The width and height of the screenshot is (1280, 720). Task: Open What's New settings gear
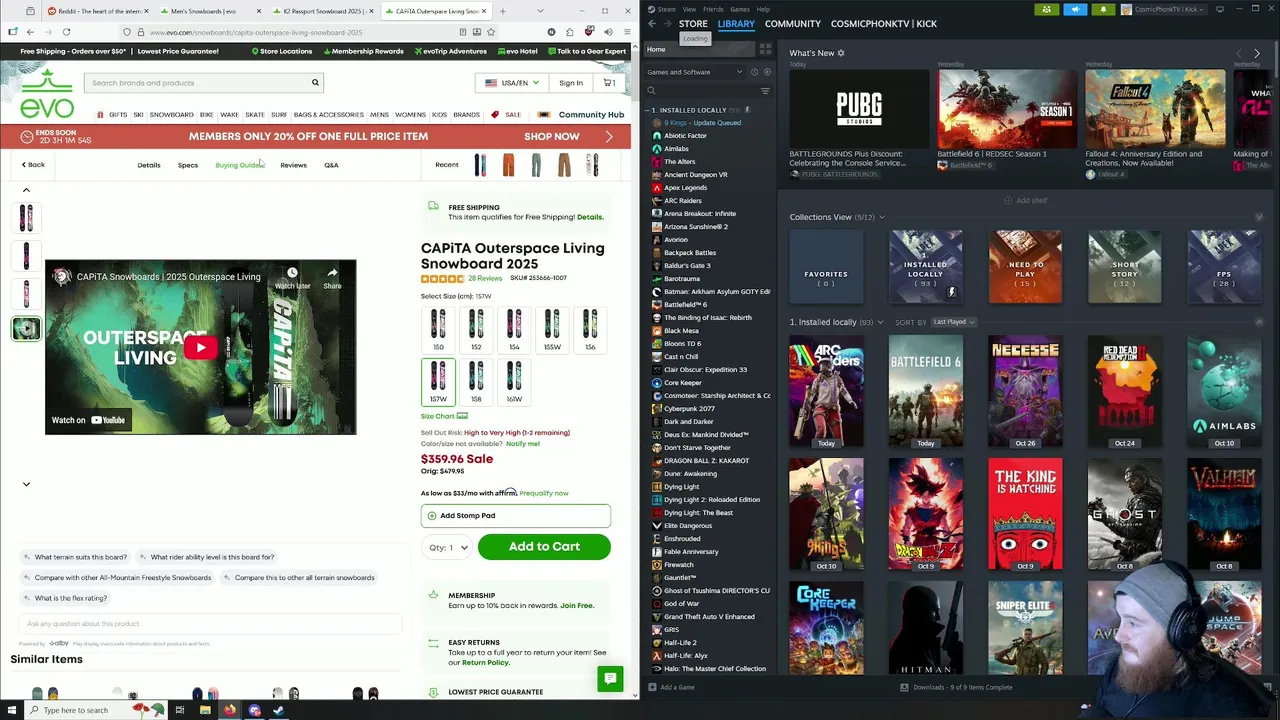841,53
